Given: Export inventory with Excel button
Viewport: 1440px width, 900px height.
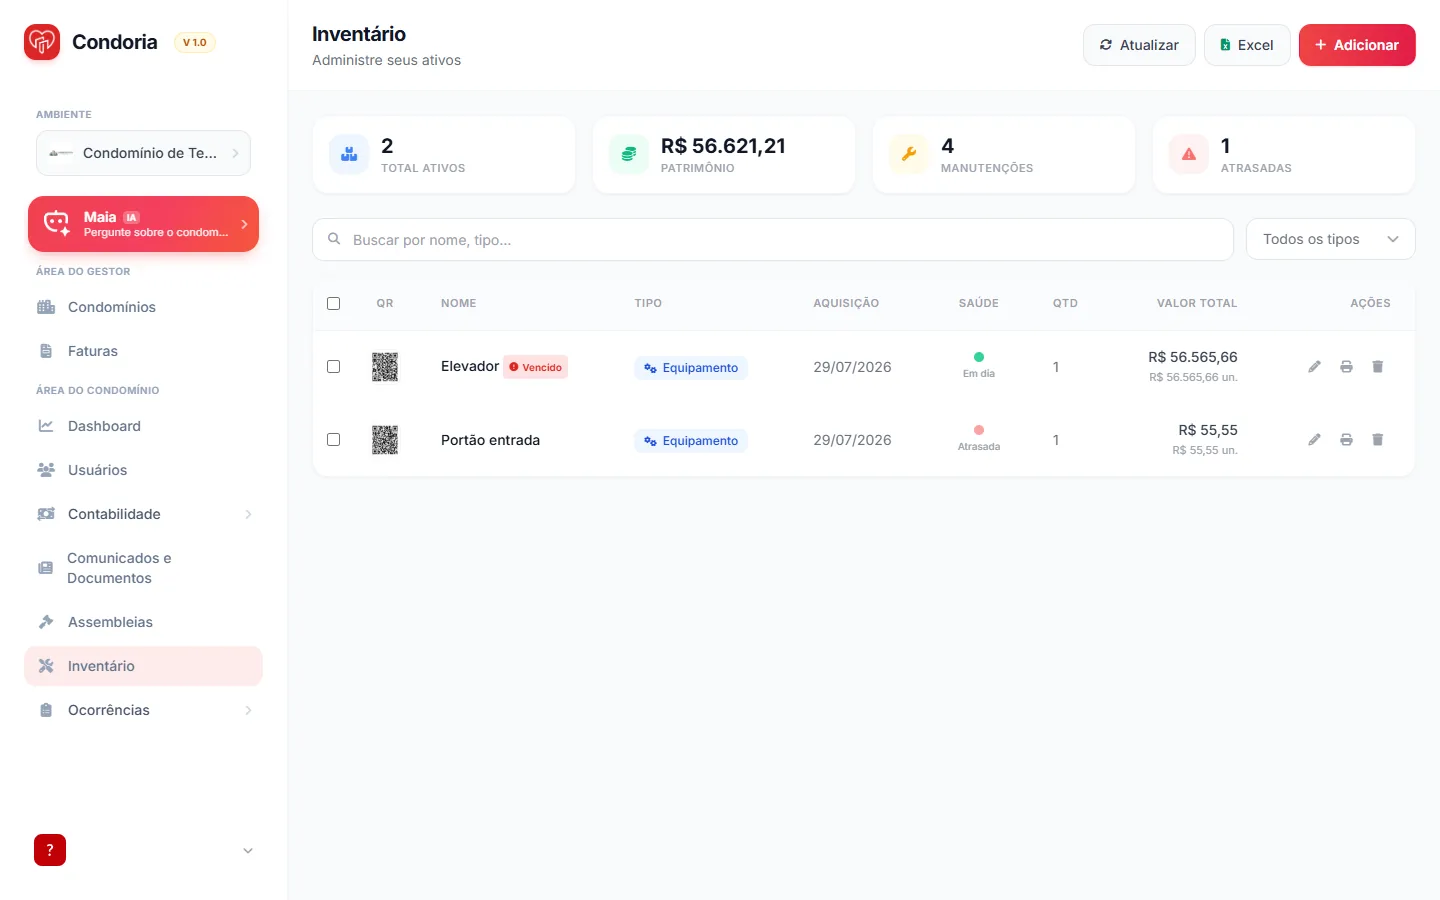Looking at the screenshot, I should pos(1247,45).
